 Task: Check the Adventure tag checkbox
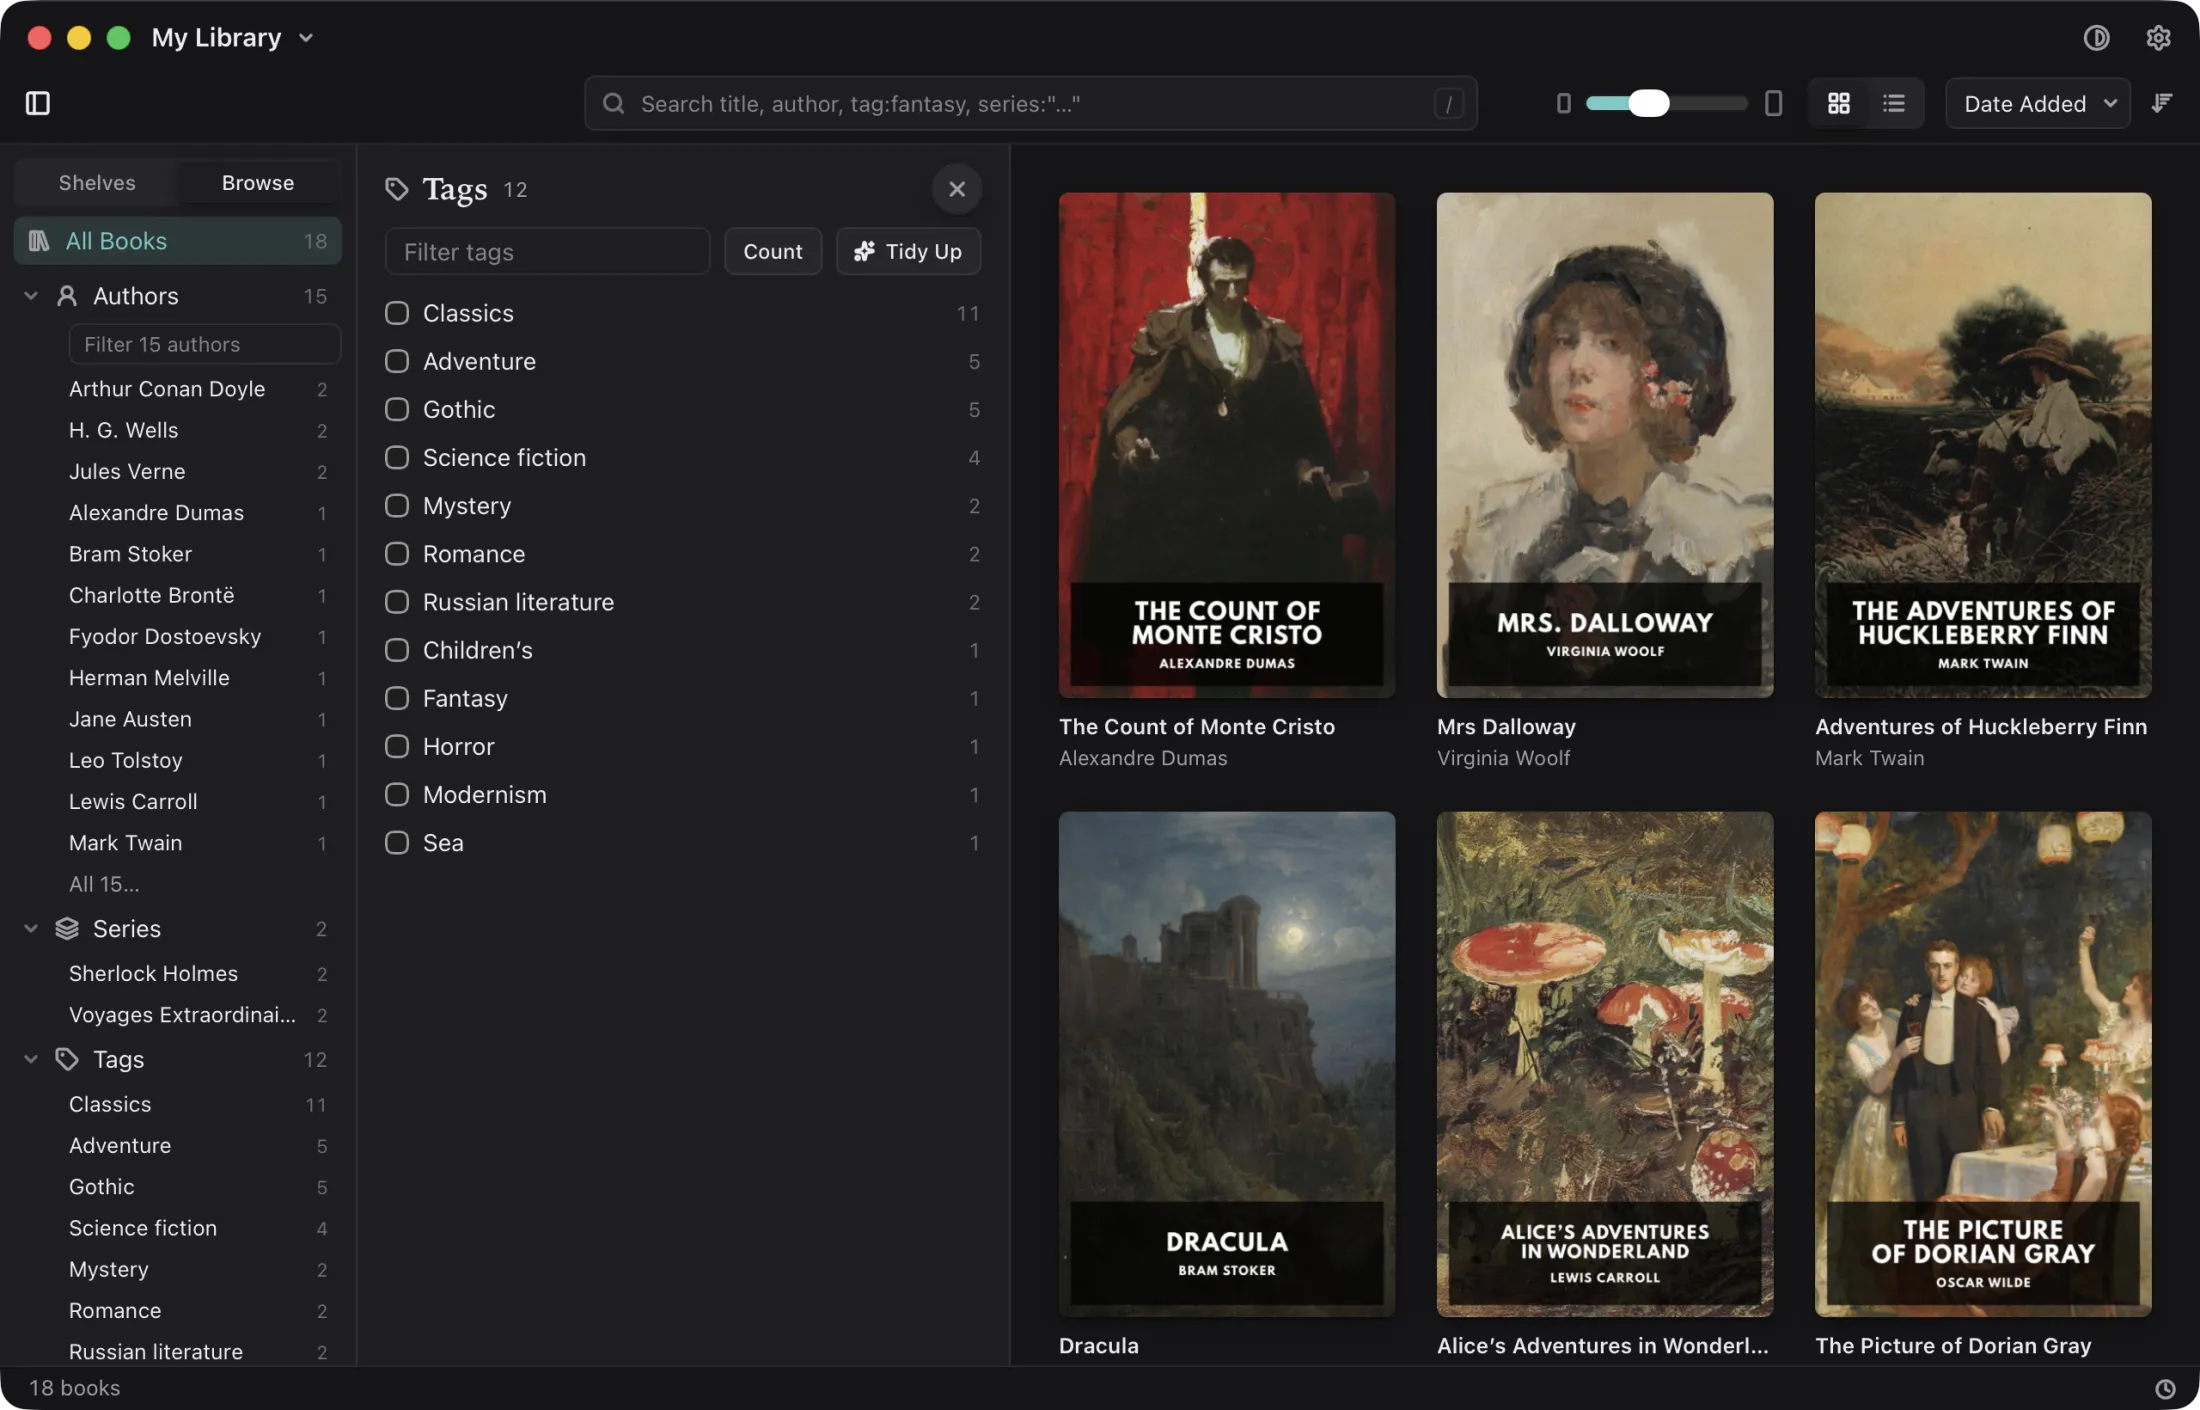coord(397,361)
